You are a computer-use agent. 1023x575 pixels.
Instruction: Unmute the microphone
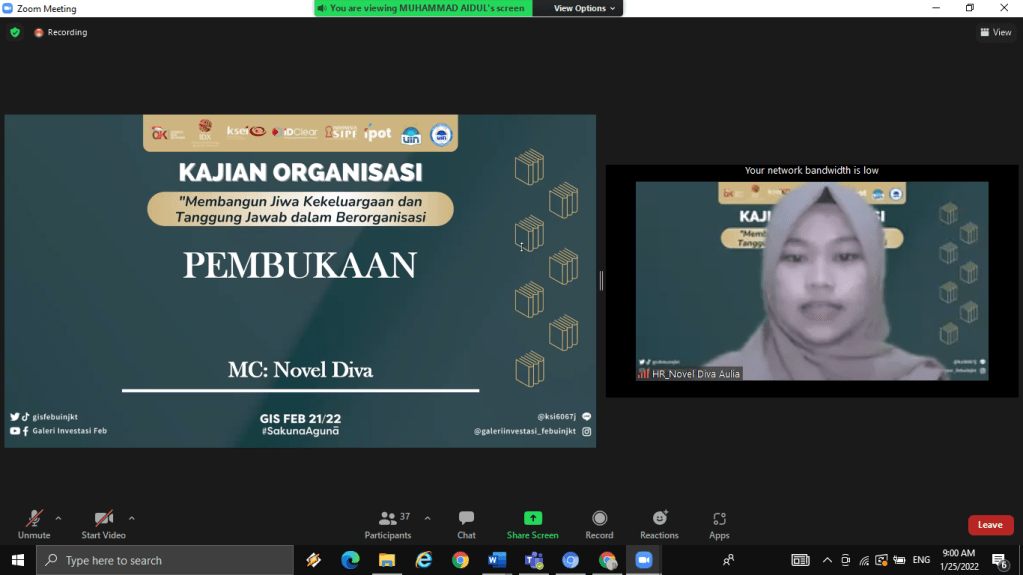coord(33,523)
